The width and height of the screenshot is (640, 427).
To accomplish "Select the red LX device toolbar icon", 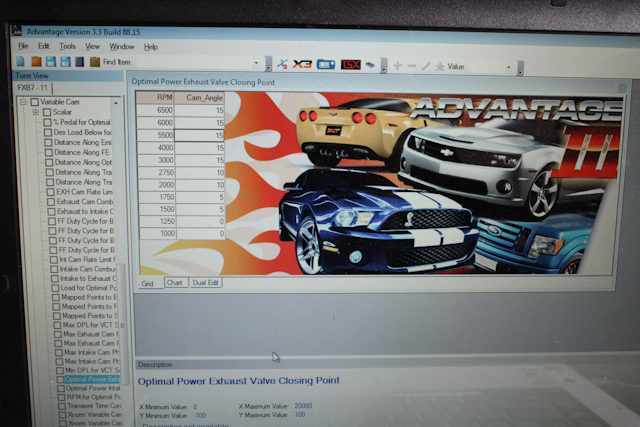I will (x=351, y=64).
